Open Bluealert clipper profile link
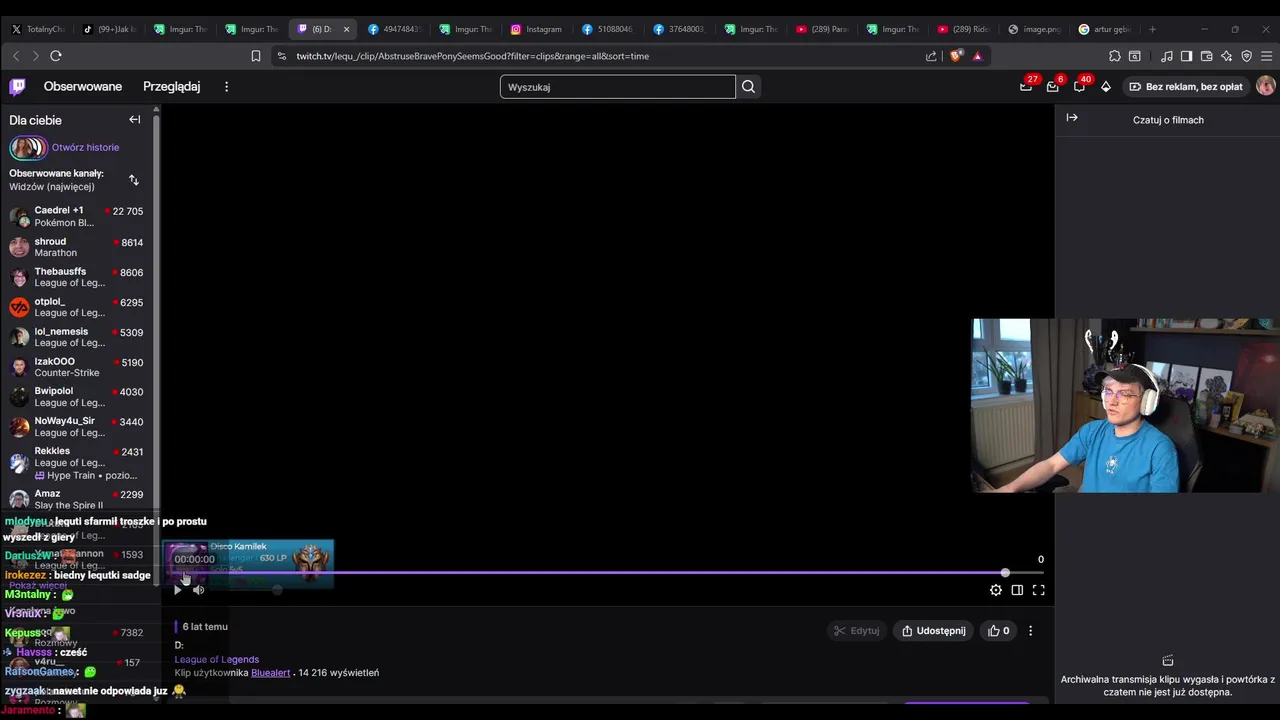Screen dimensions: 1280x720 [270, 673]
